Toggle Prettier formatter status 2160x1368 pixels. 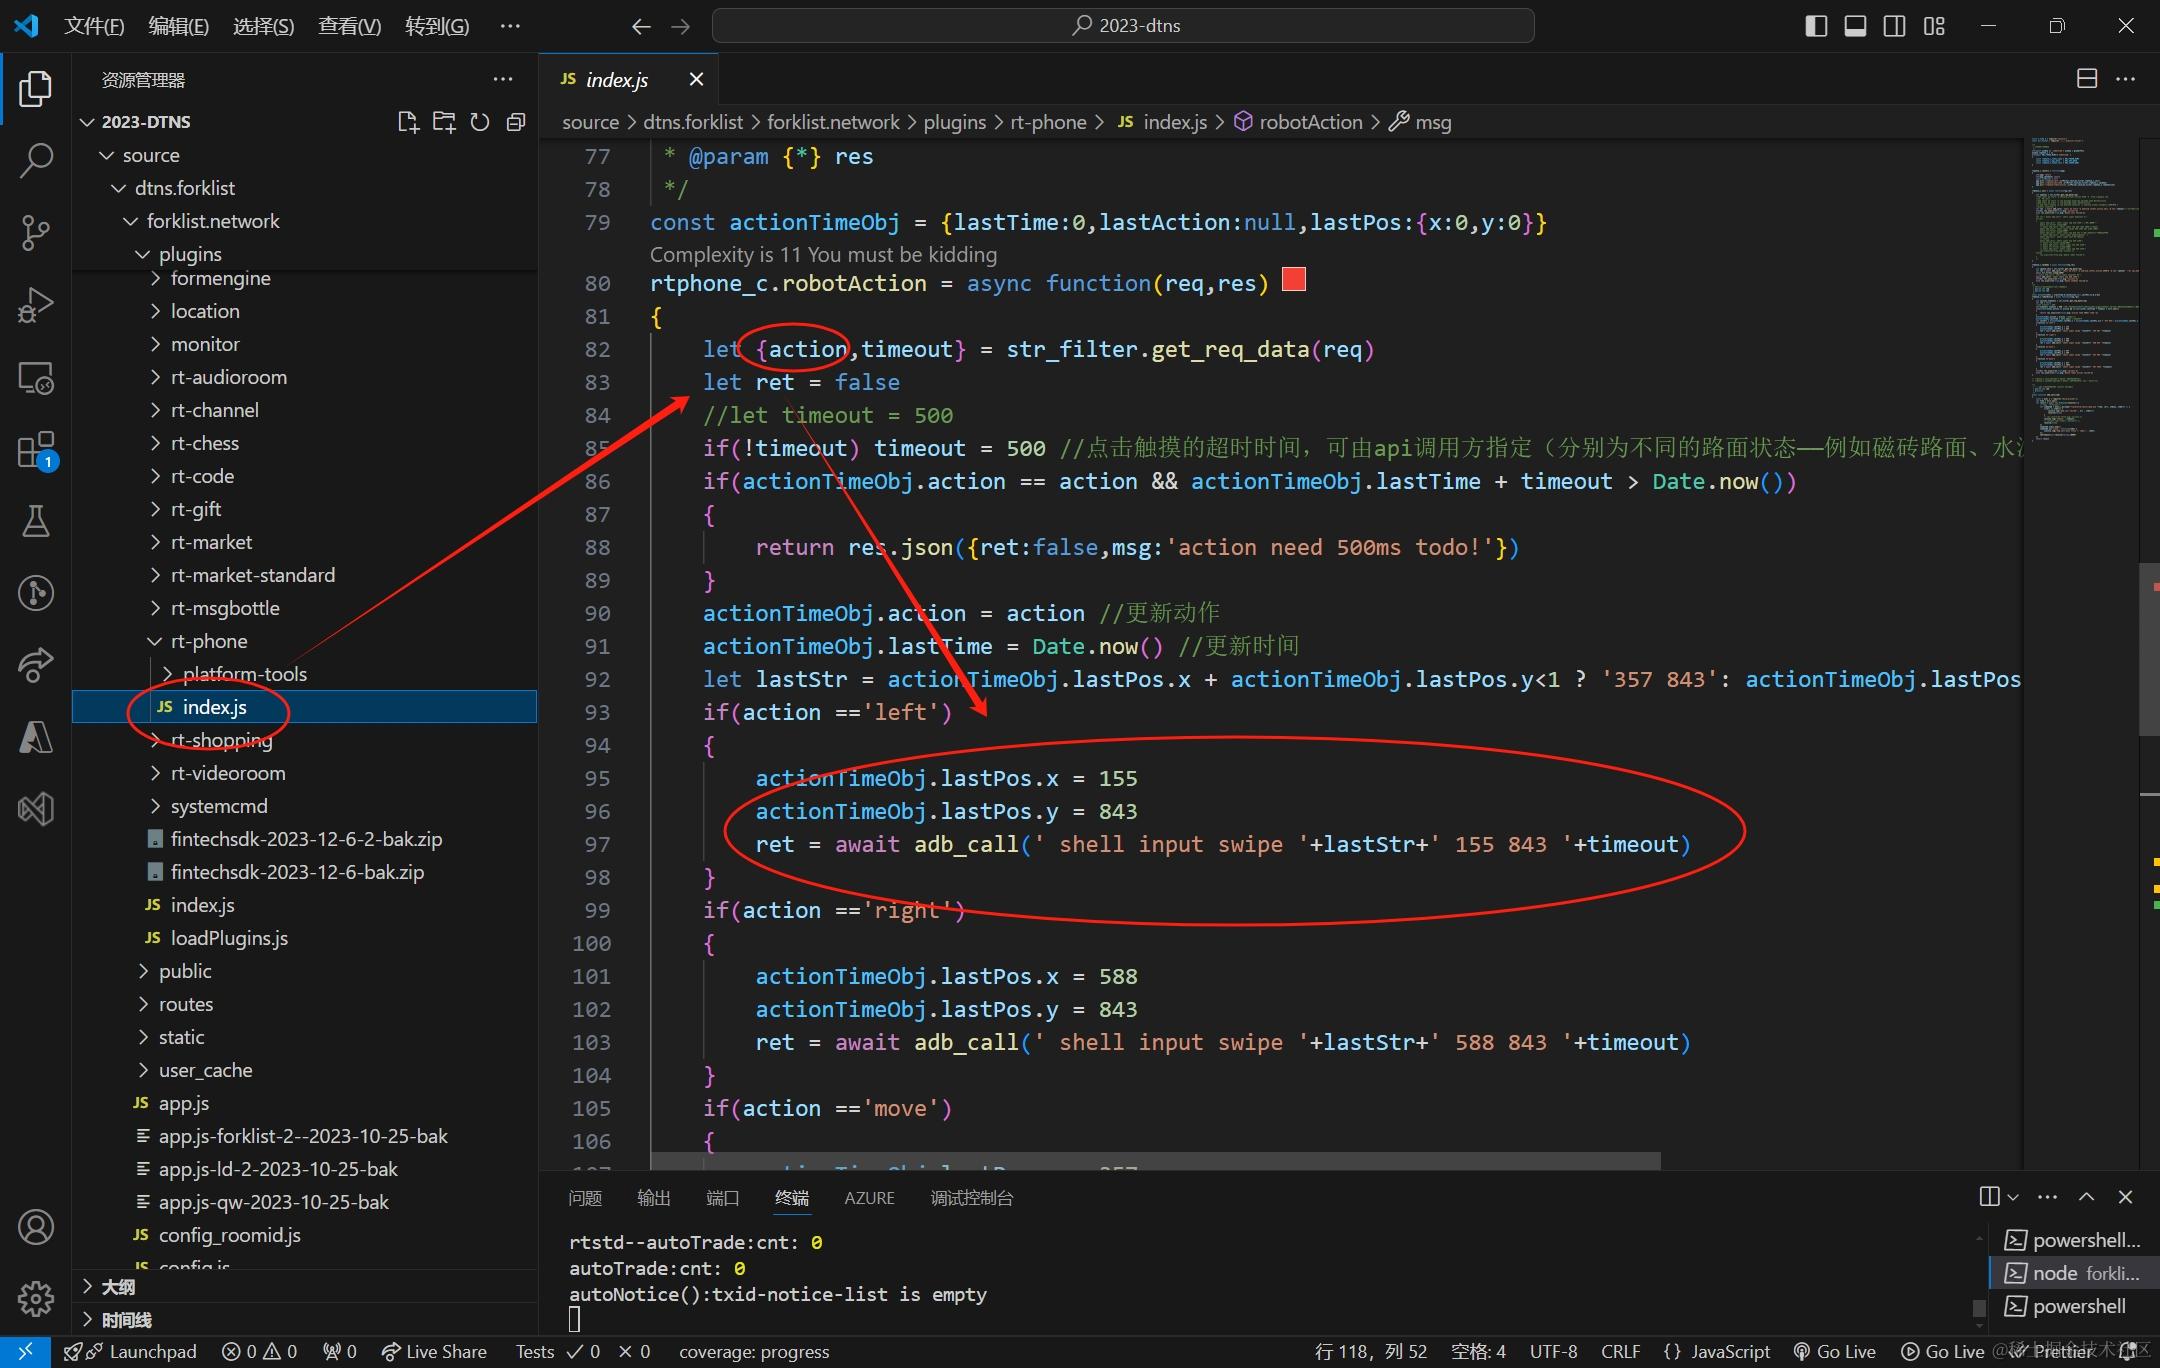point(2054,1352)
